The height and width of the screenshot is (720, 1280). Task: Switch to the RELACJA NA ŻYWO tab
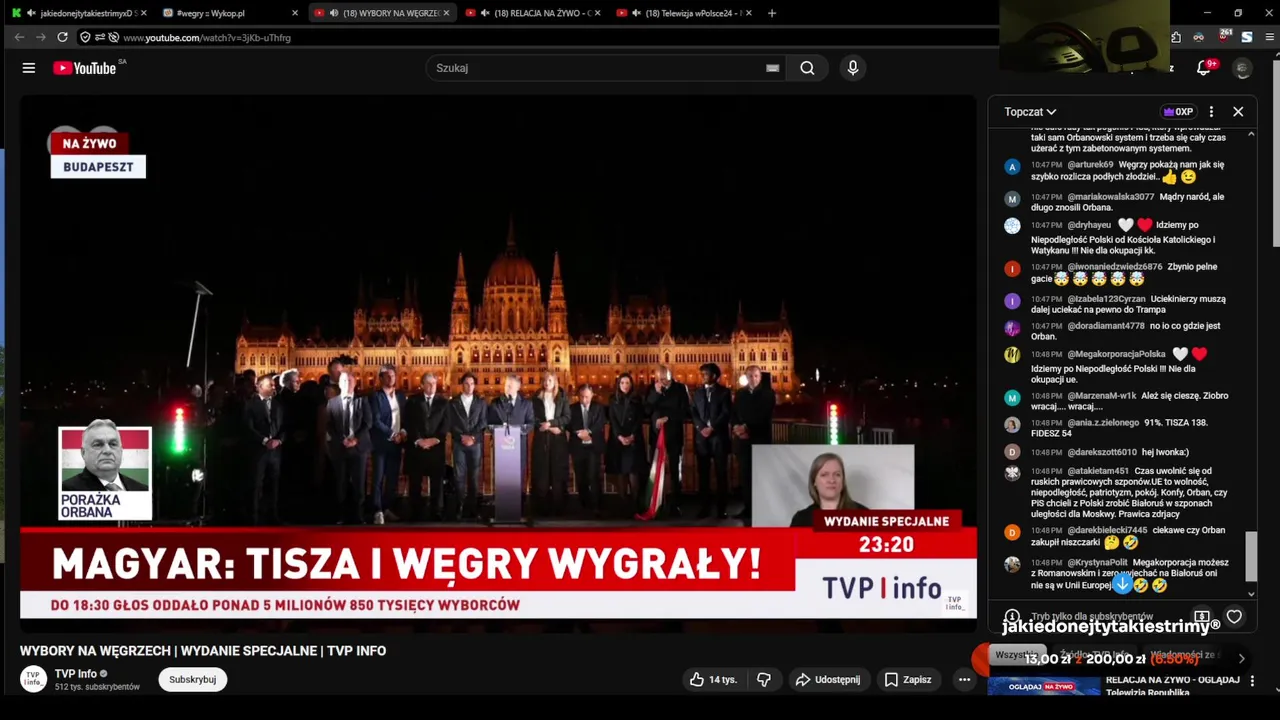[533, 13]
